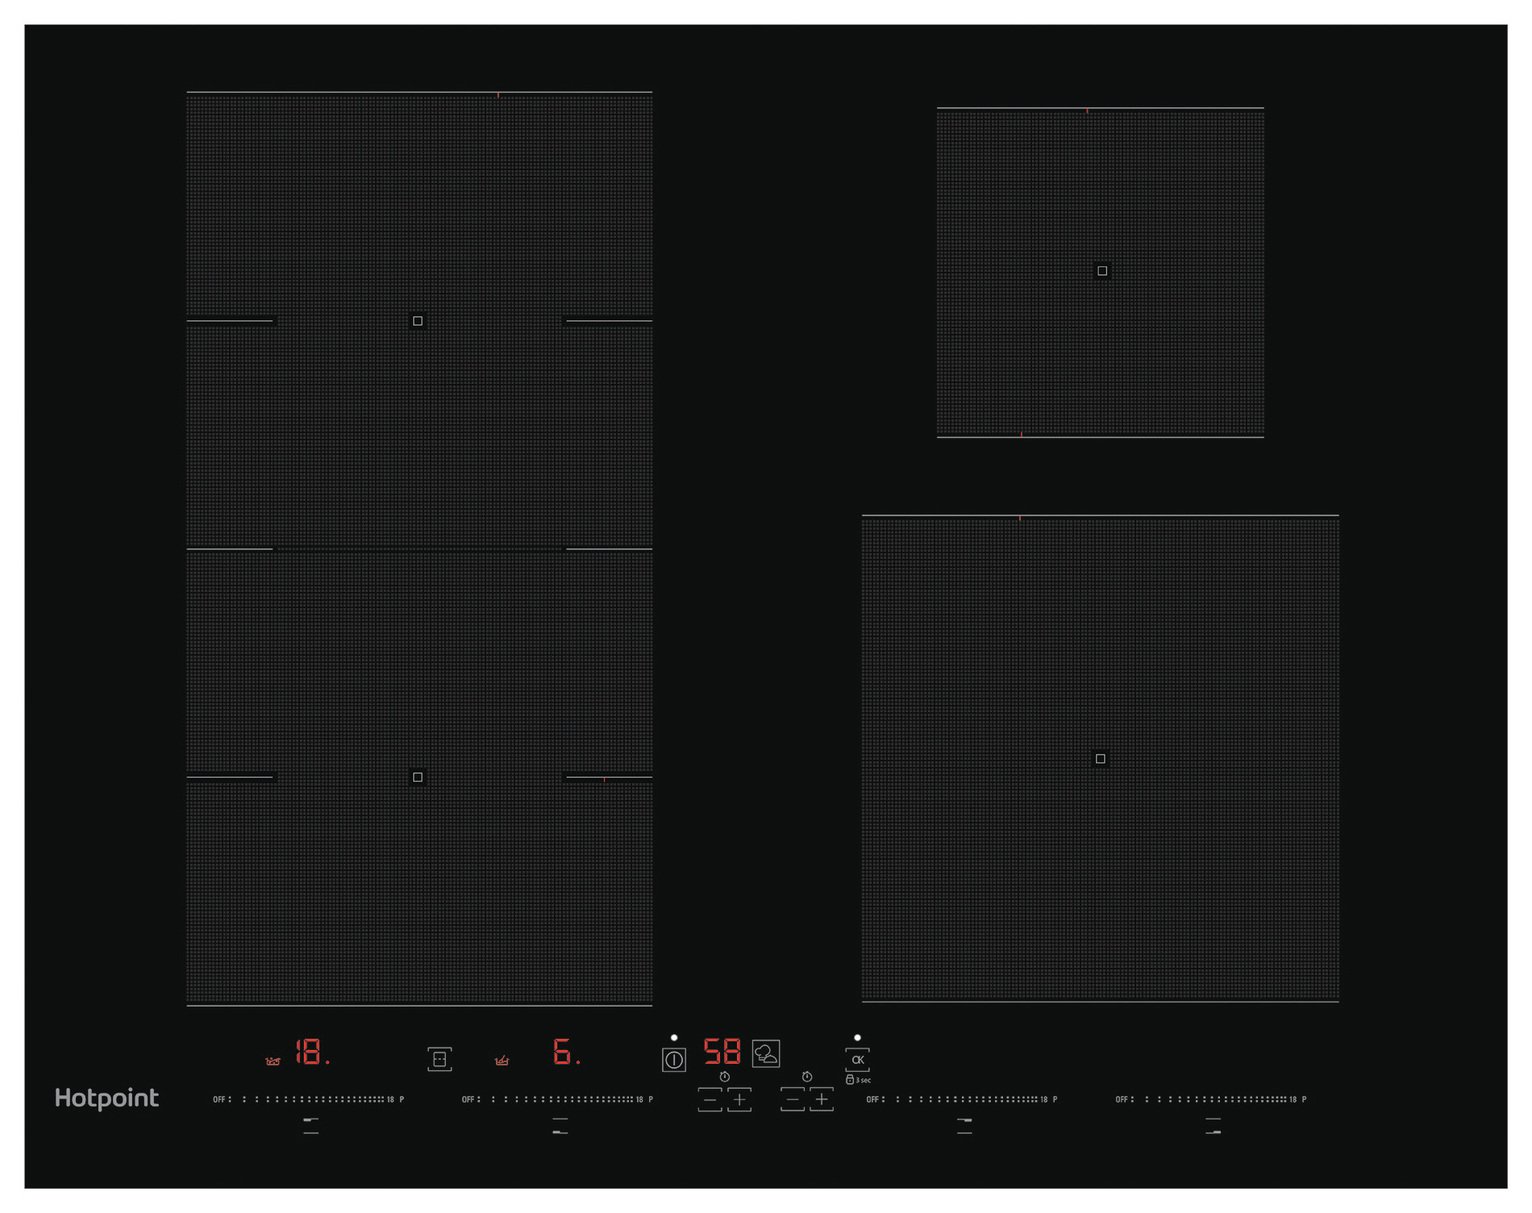Tap fourth zone power slider track
The image size is (1532, 1213).
[1211, 1099]
